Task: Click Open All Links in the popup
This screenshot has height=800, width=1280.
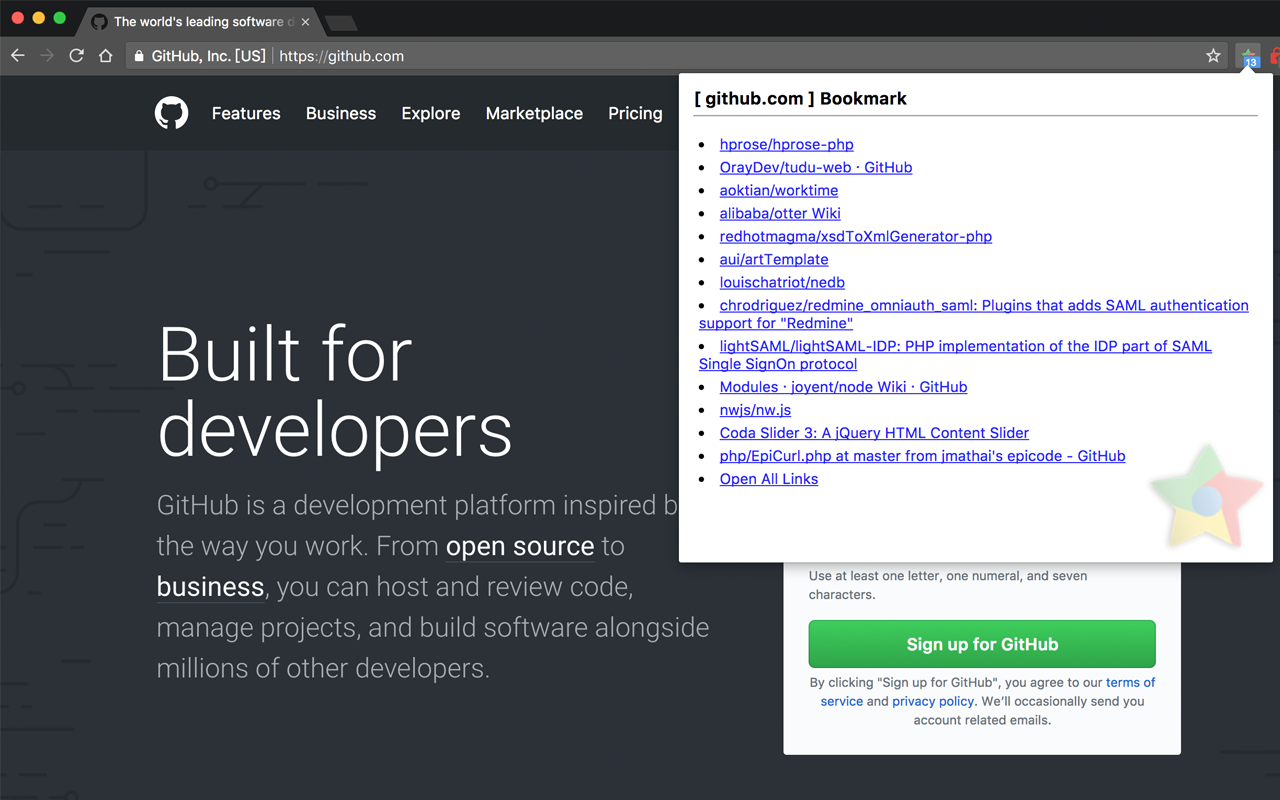Action: pos(768,478)
